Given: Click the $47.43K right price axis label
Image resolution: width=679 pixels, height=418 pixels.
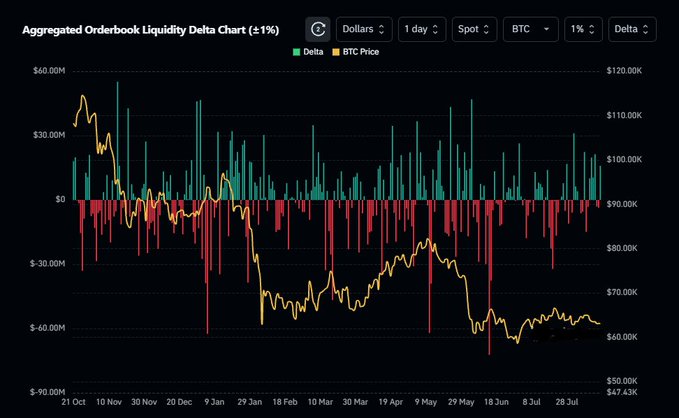Looking at the screenshot, I should pos(622,392).
